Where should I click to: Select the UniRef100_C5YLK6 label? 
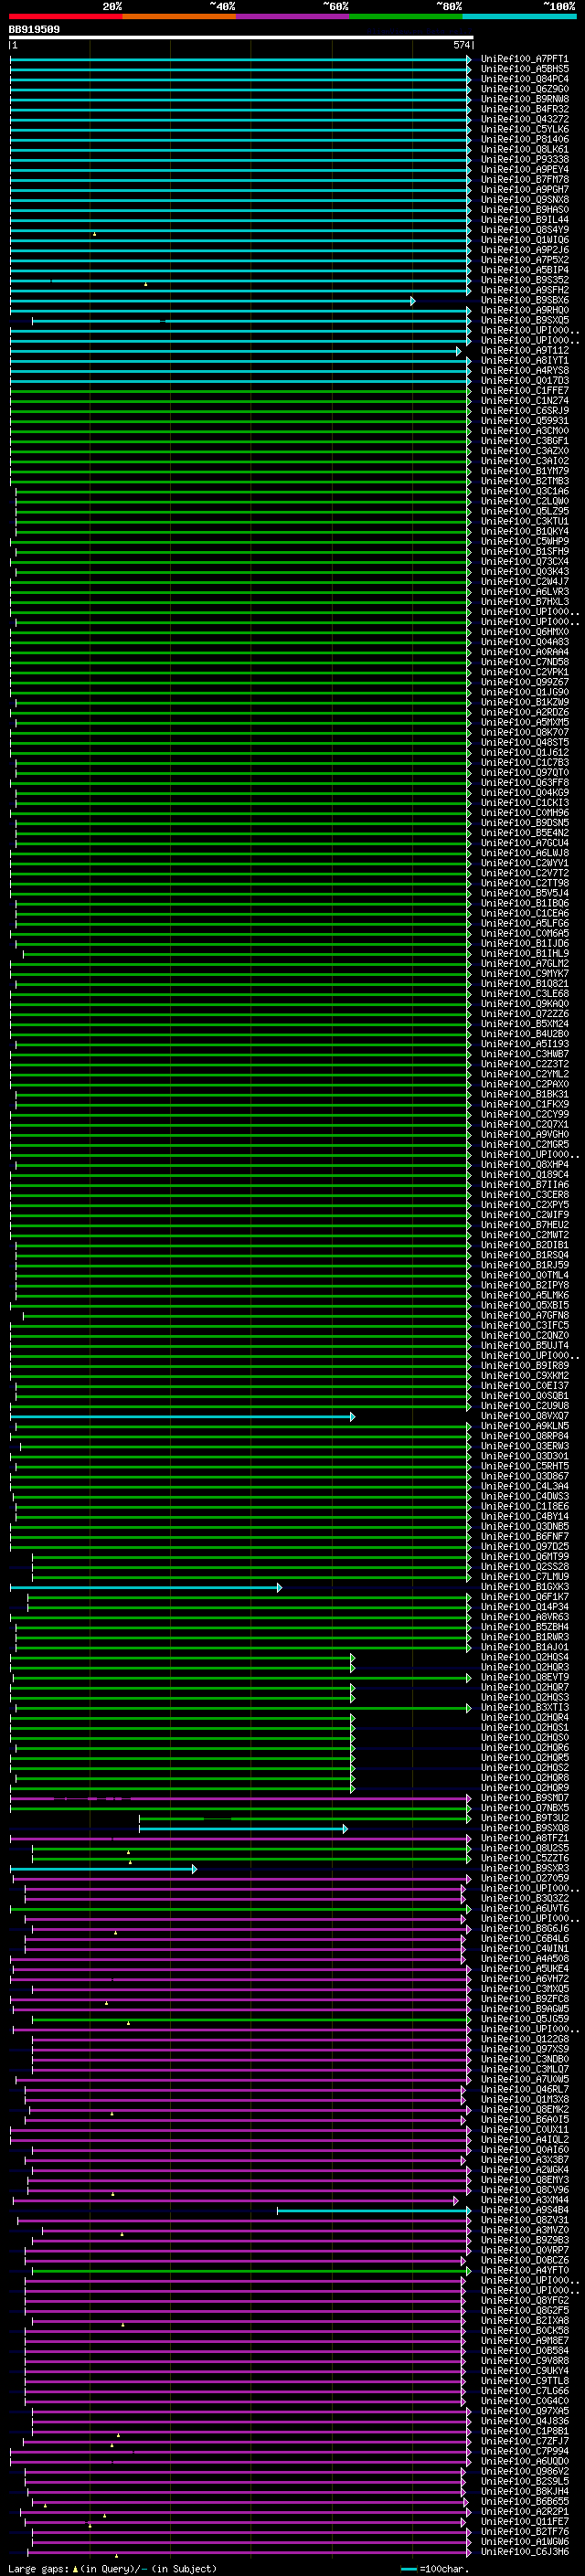click(x=525, y=129)
